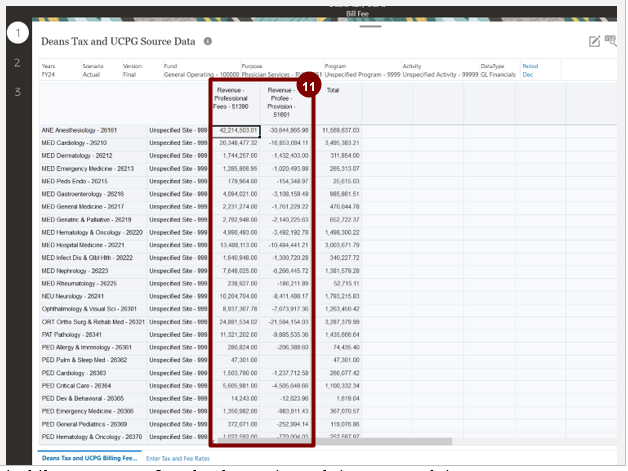The image size is (628, 471).
Task: Click MED Cardiology cell 20,348,477.32
Action: coord(236,143)
